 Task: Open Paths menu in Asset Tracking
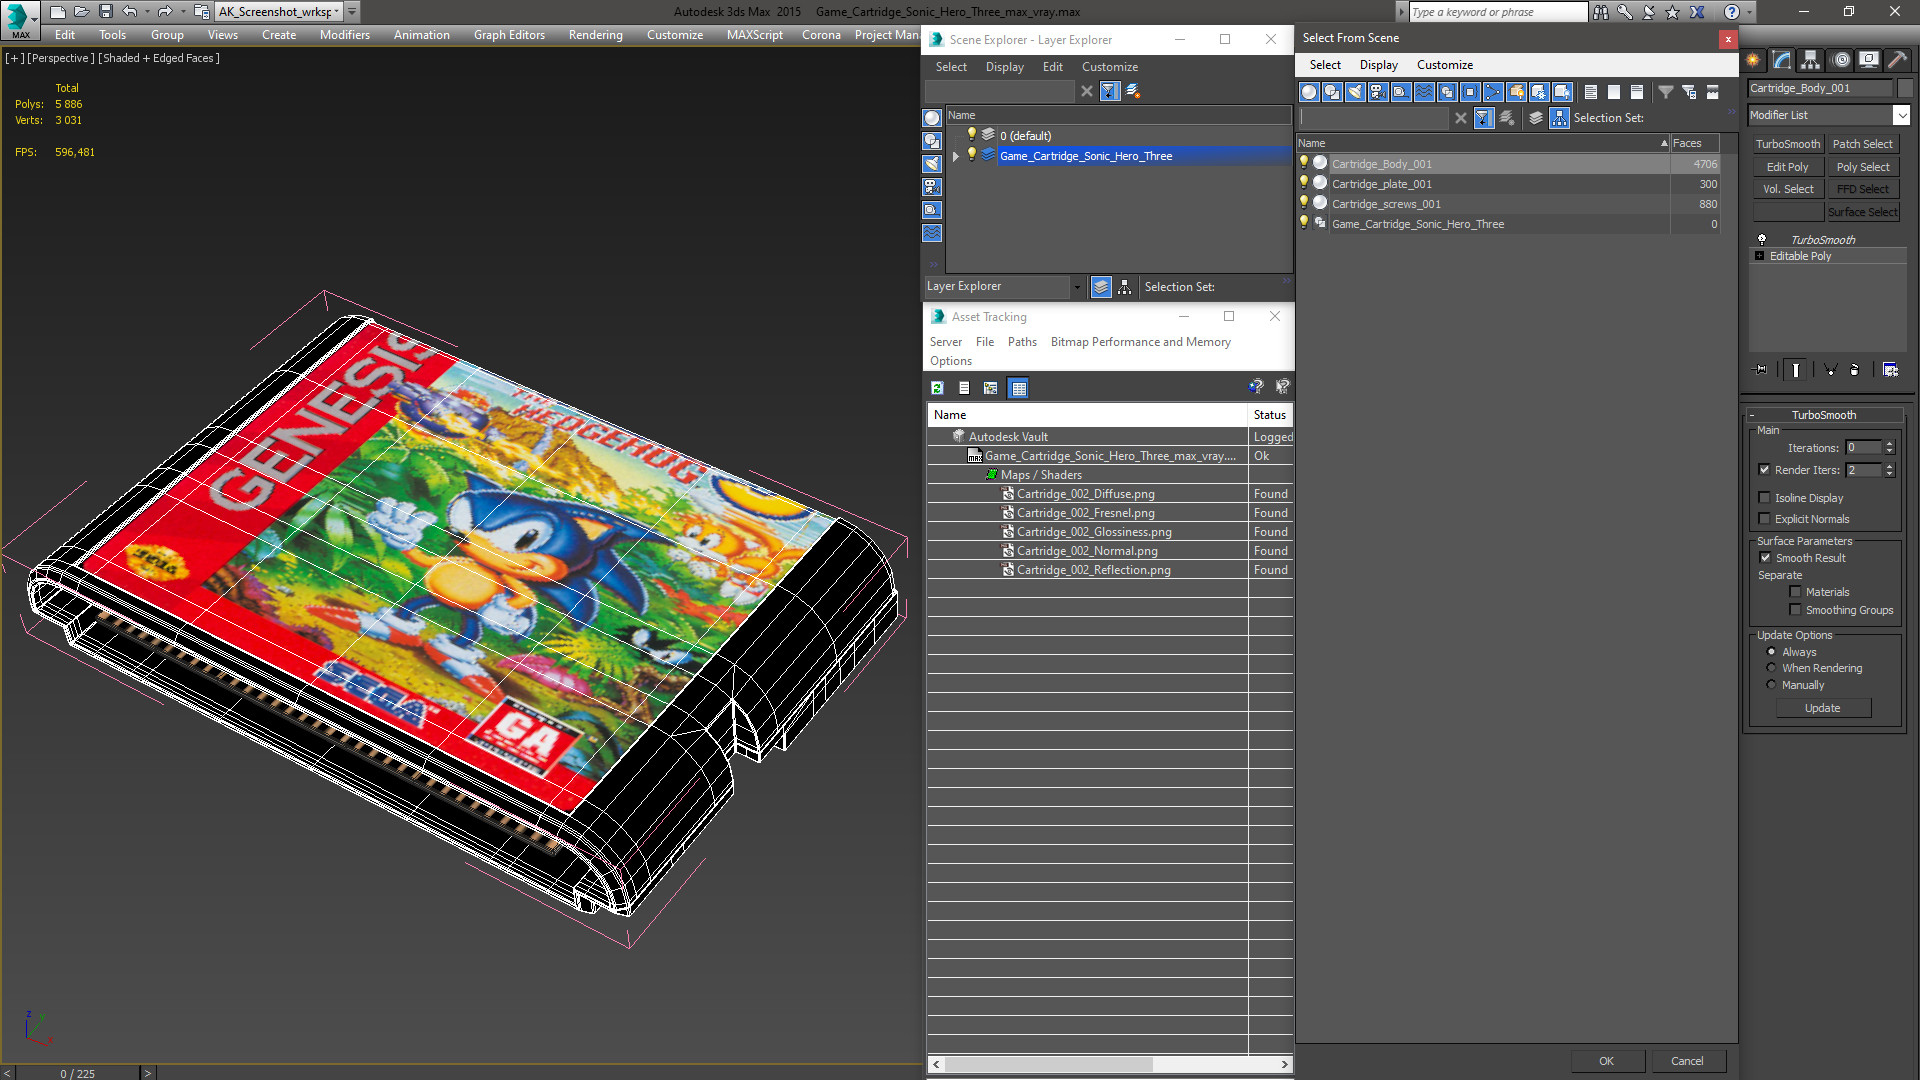click(1022, 342)
